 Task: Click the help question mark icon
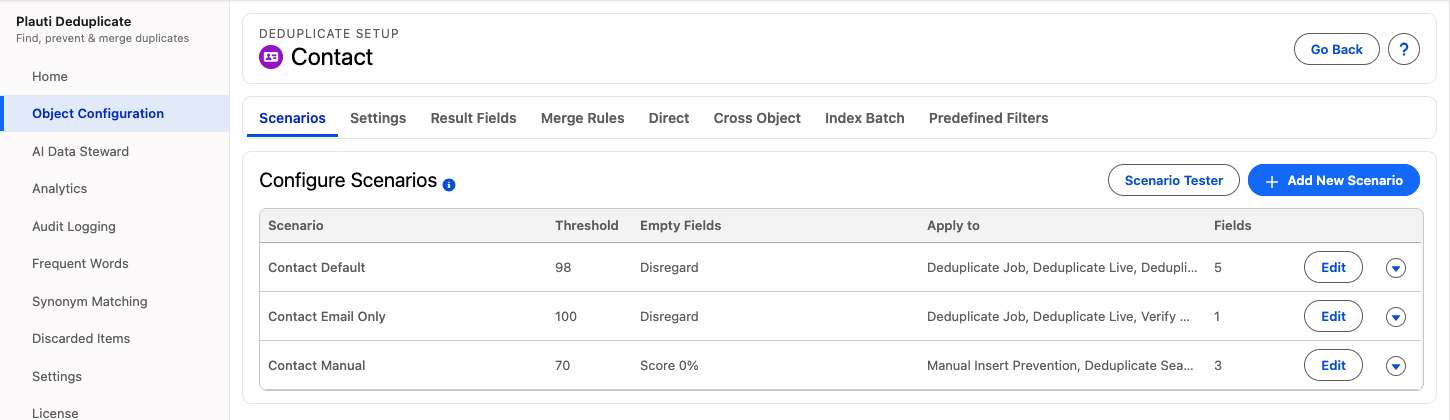1404,49
